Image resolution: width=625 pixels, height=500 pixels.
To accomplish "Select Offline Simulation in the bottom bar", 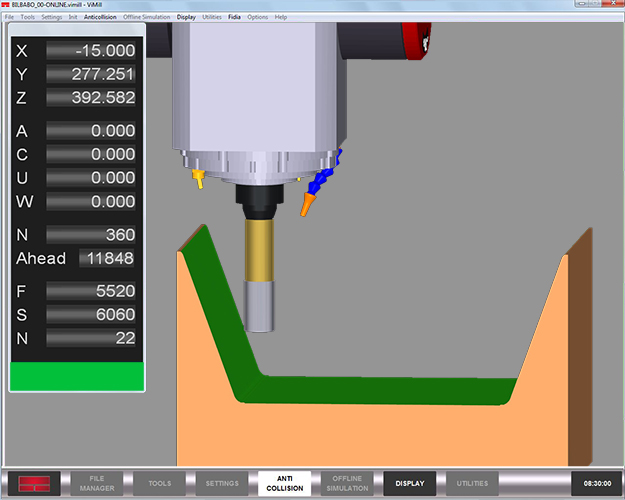I will pos(347,484).
